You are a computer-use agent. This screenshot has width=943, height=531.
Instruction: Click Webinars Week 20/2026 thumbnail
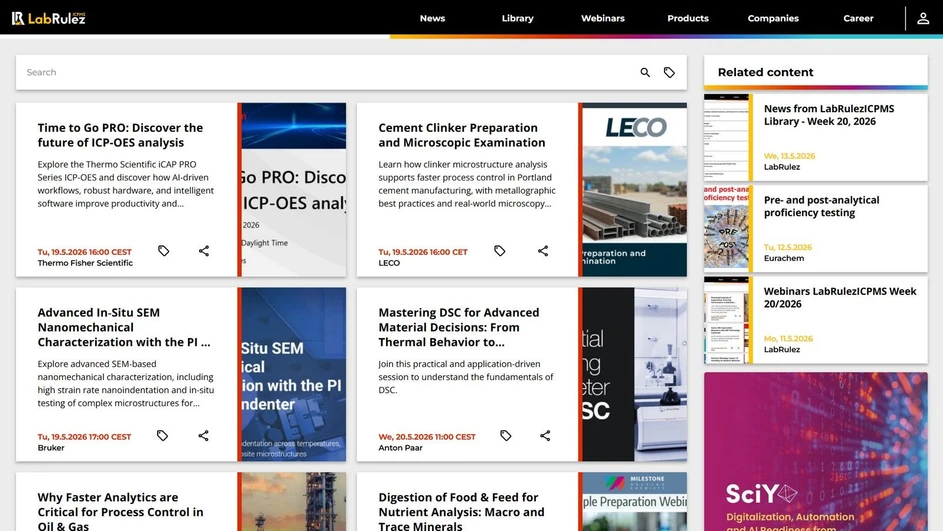pos(726,320)
